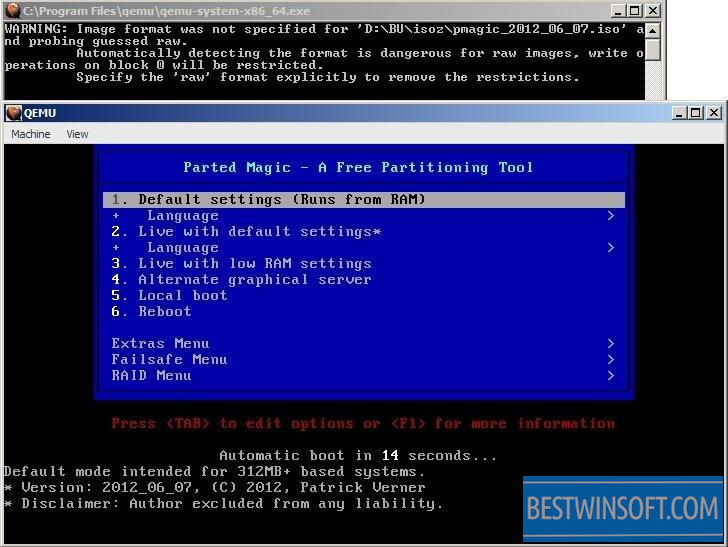Image resolution: width=728 pixels, height=547 pixels.
Task: Expand first Language submenu arrow
Action: point(611,216)
